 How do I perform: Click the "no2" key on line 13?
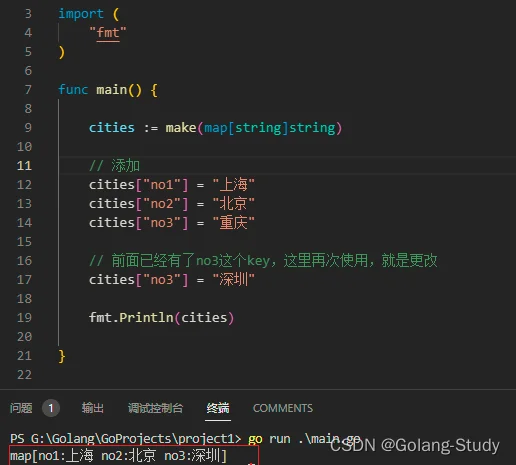(x=162, y=204)
